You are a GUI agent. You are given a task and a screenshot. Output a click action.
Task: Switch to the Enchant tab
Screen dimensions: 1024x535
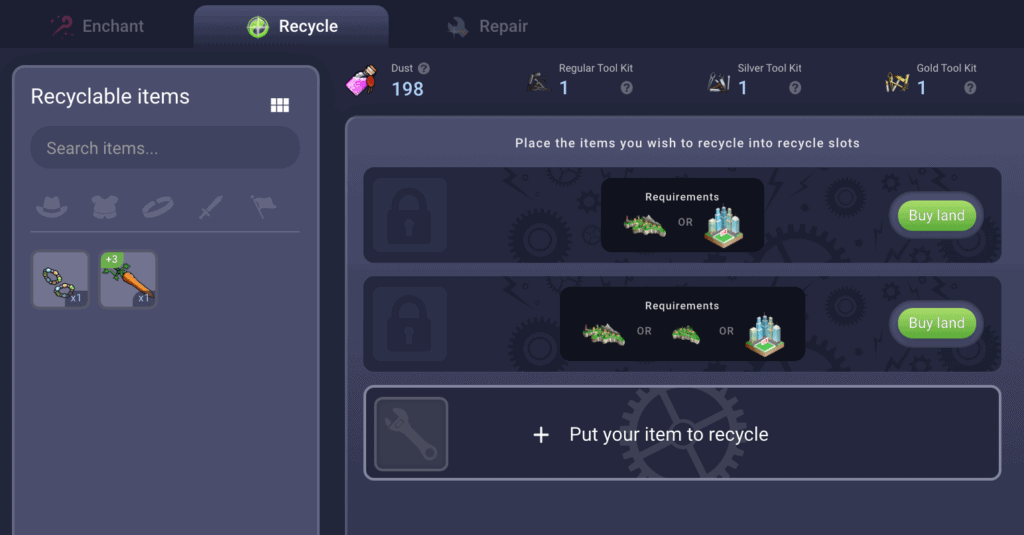(x=98, y=26)
